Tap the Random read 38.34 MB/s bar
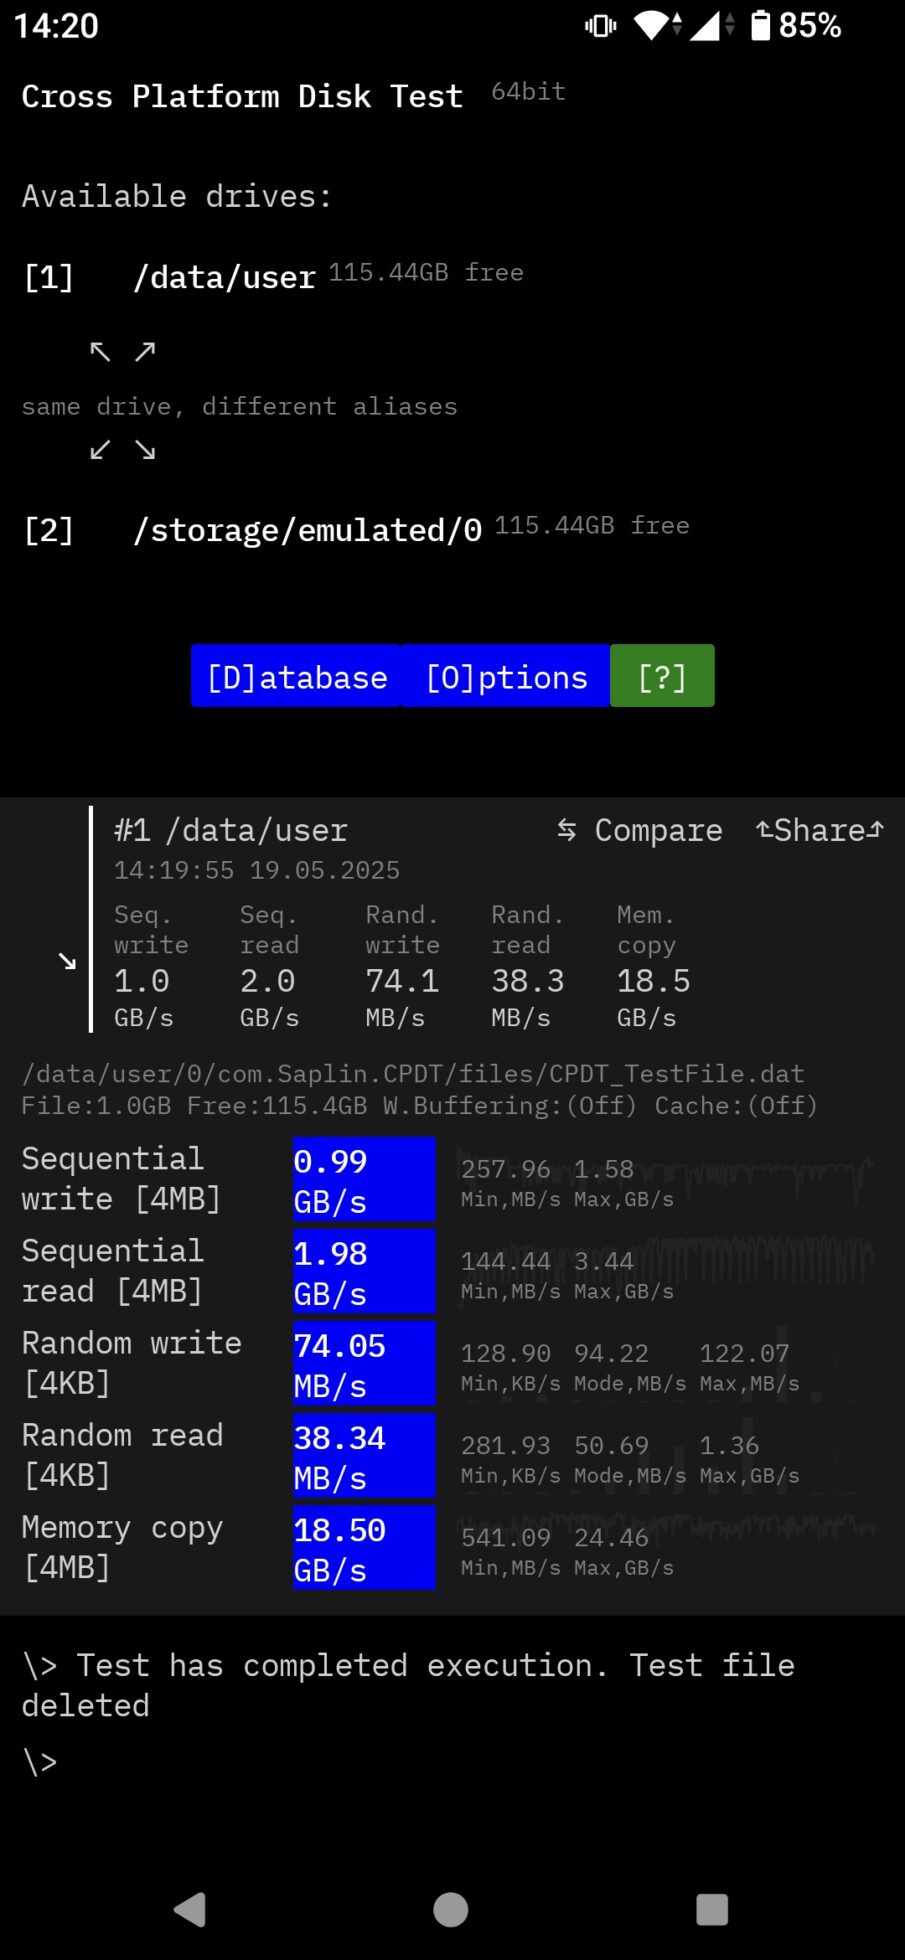Screen dimensions: 905x1960 [x=364, y=1456]
